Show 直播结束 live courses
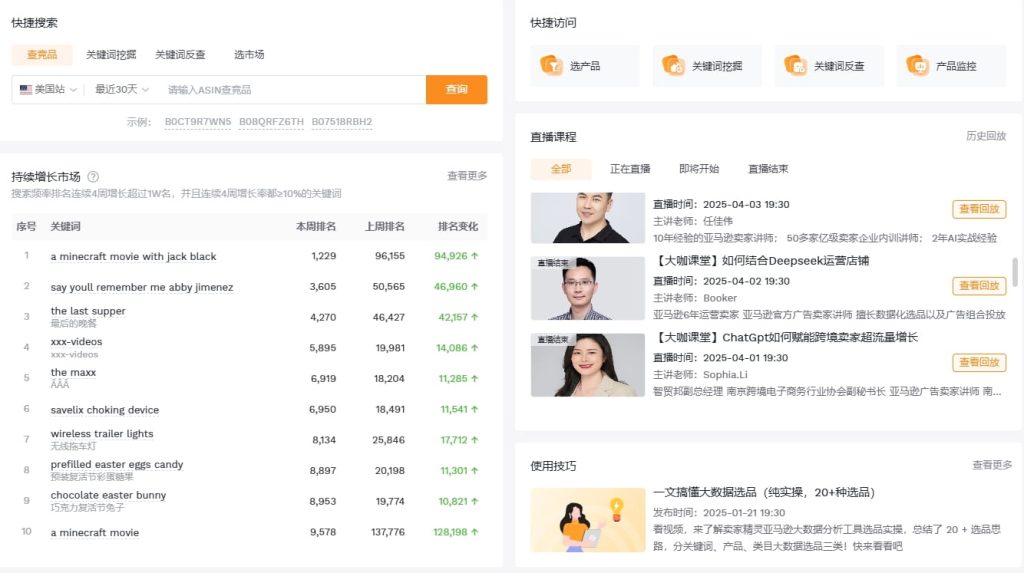Viewport: 1024px width, 573px height. [768, 169]
